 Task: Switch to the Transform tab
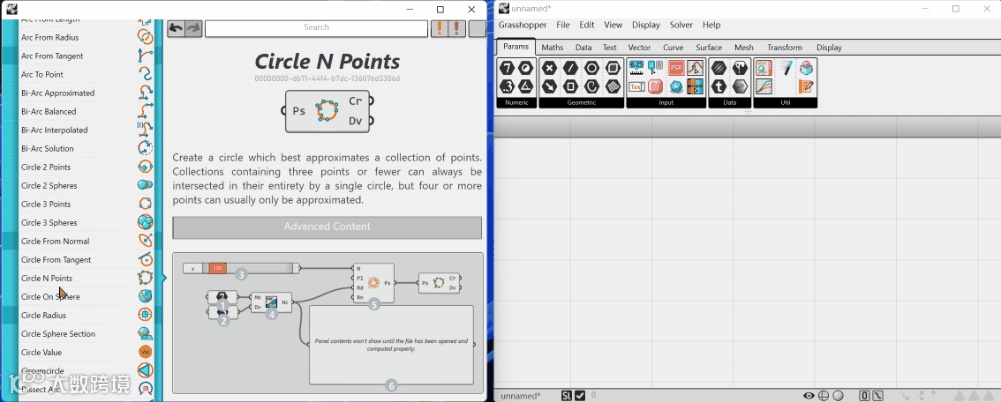point(785,47)
